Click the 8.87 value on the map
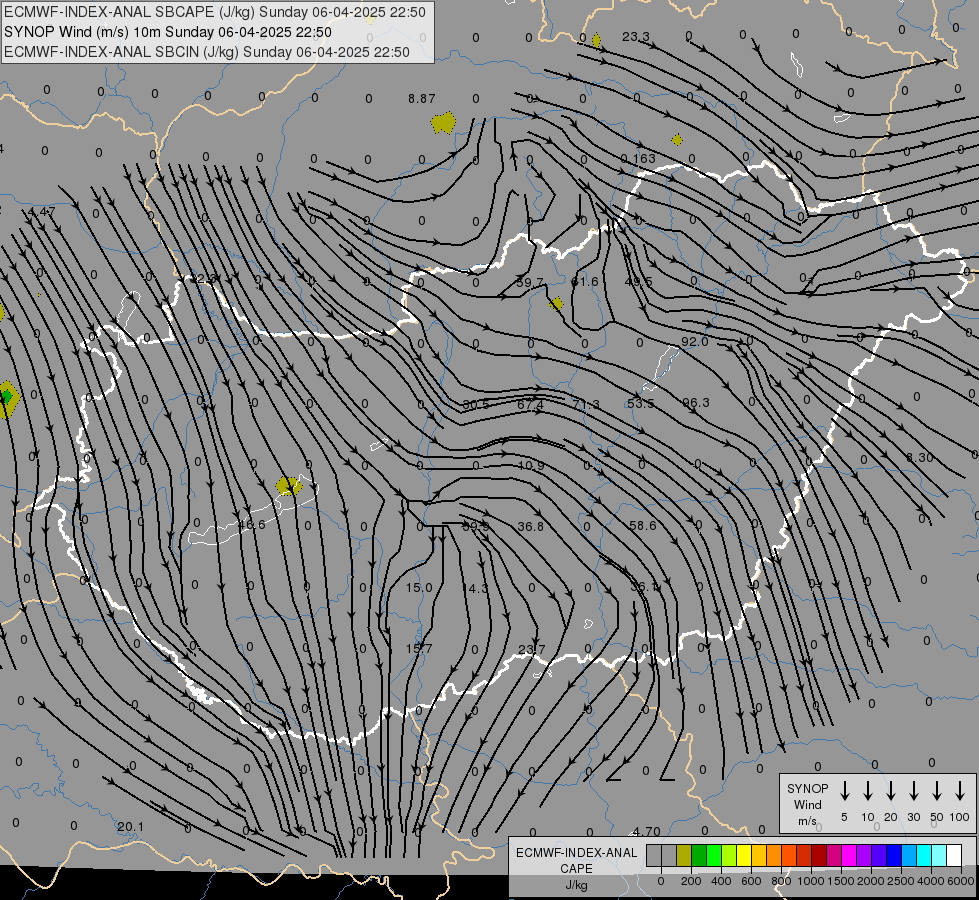979x900 pixels. (421, 99)
